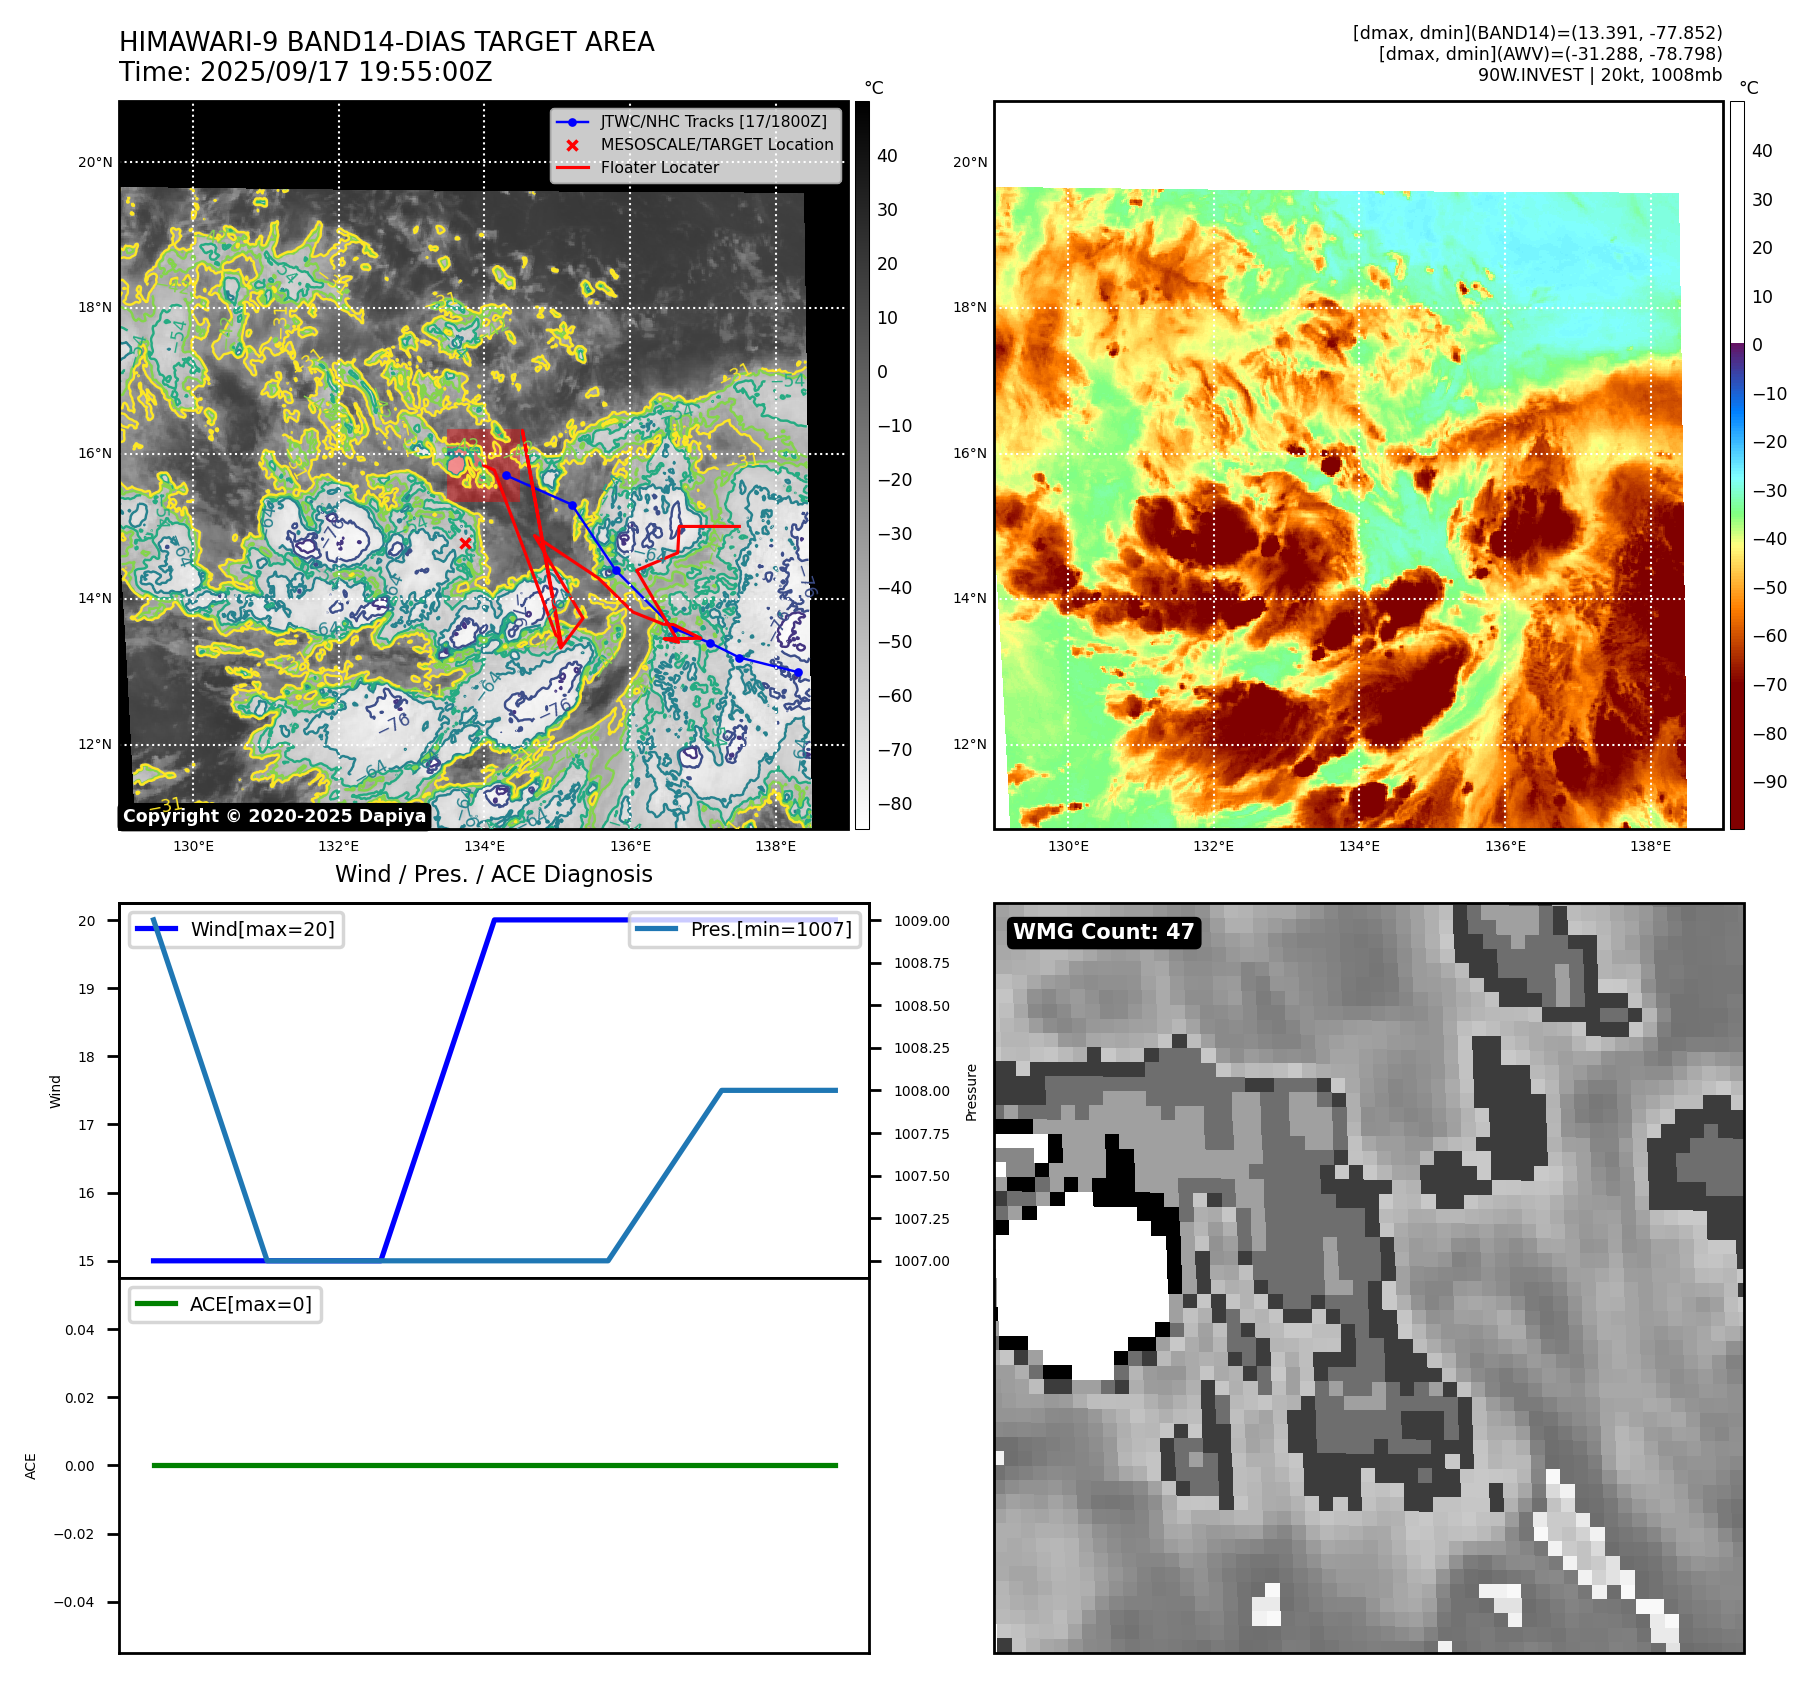Click the 1008.50 pressure axis tick
The height and width of the screenshot is (1690, 1813).
[x=922, y=1006]
